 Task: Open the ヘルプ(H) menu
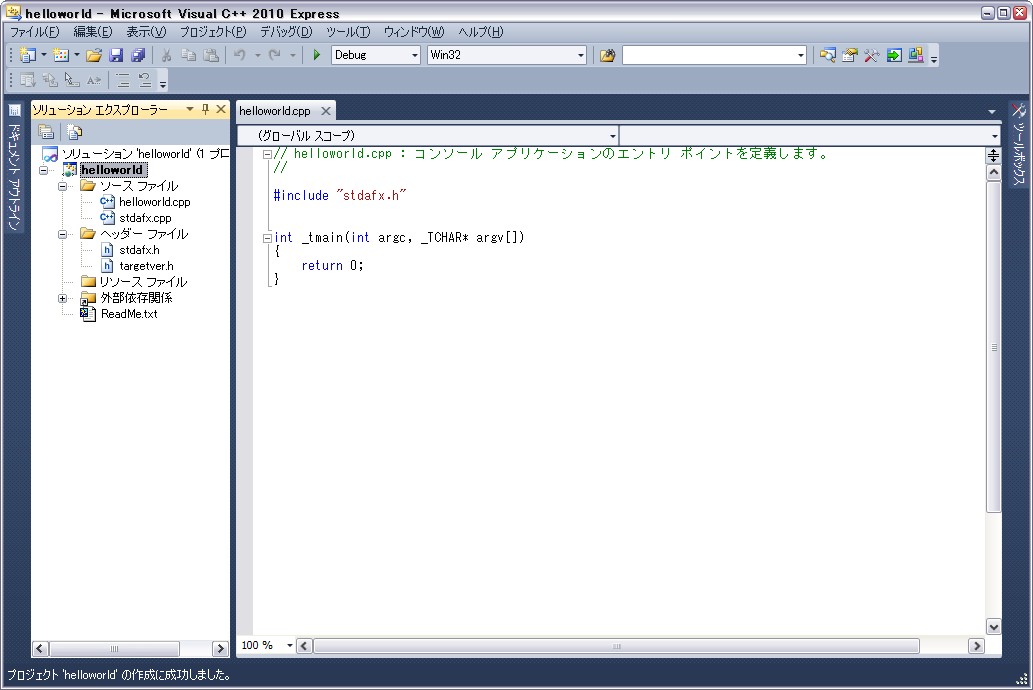pos(480,32)
